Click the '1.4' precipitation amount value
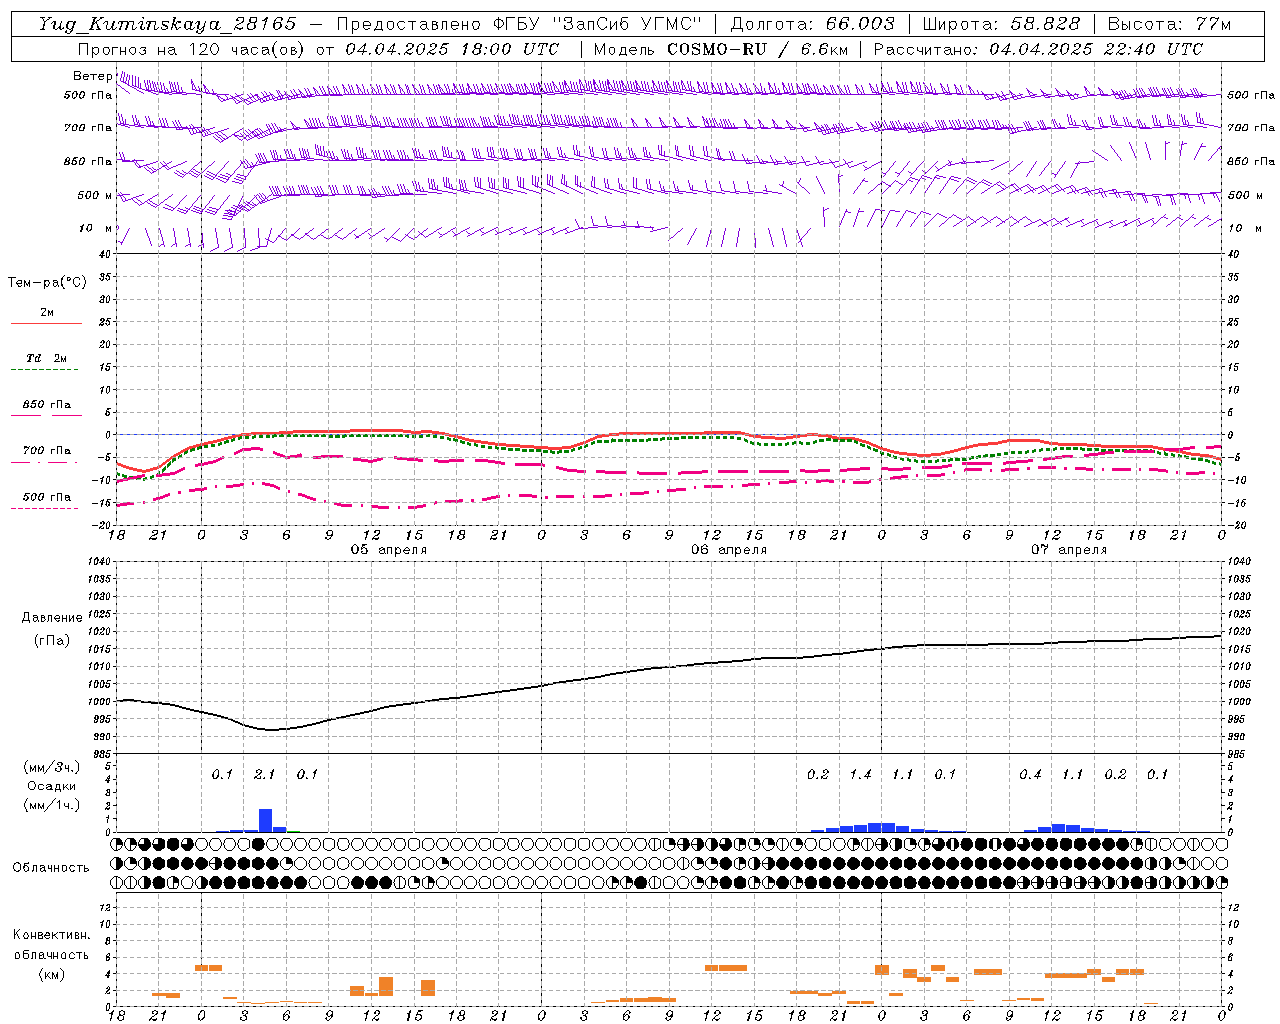 [x=860, y=774]
